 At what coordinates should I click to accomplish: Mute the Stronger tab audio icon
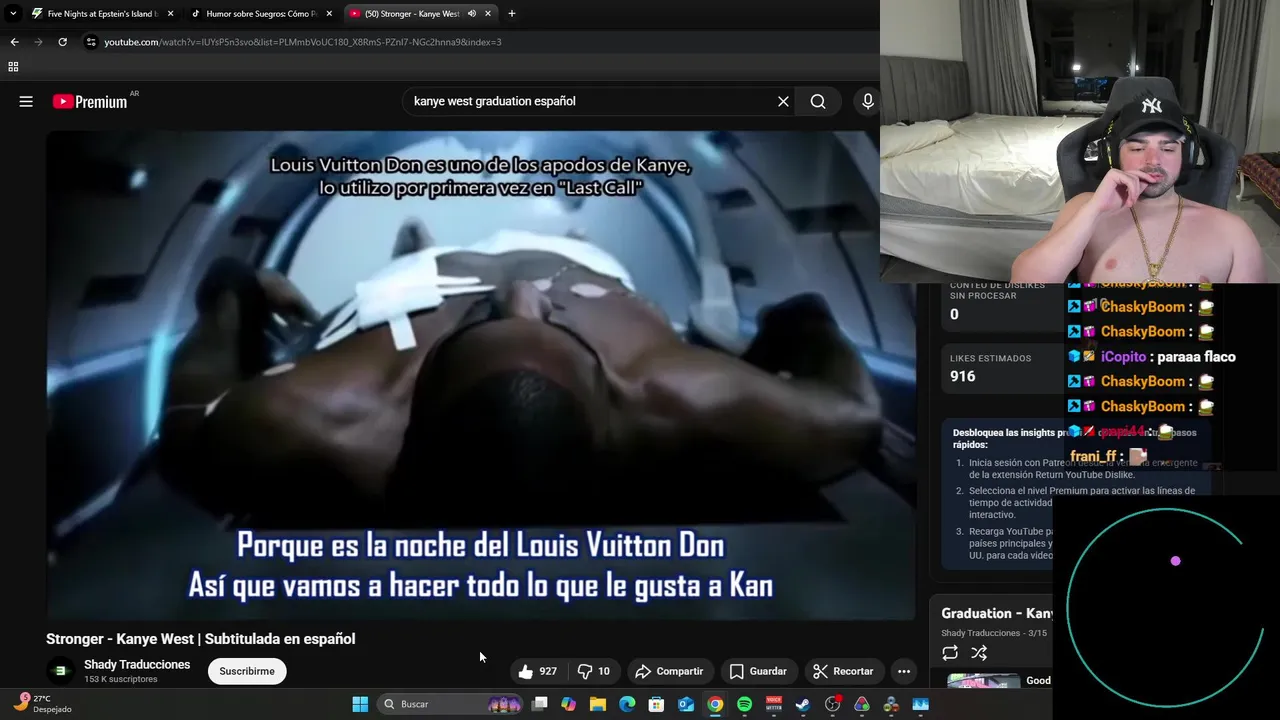click(x=471, y=14)
